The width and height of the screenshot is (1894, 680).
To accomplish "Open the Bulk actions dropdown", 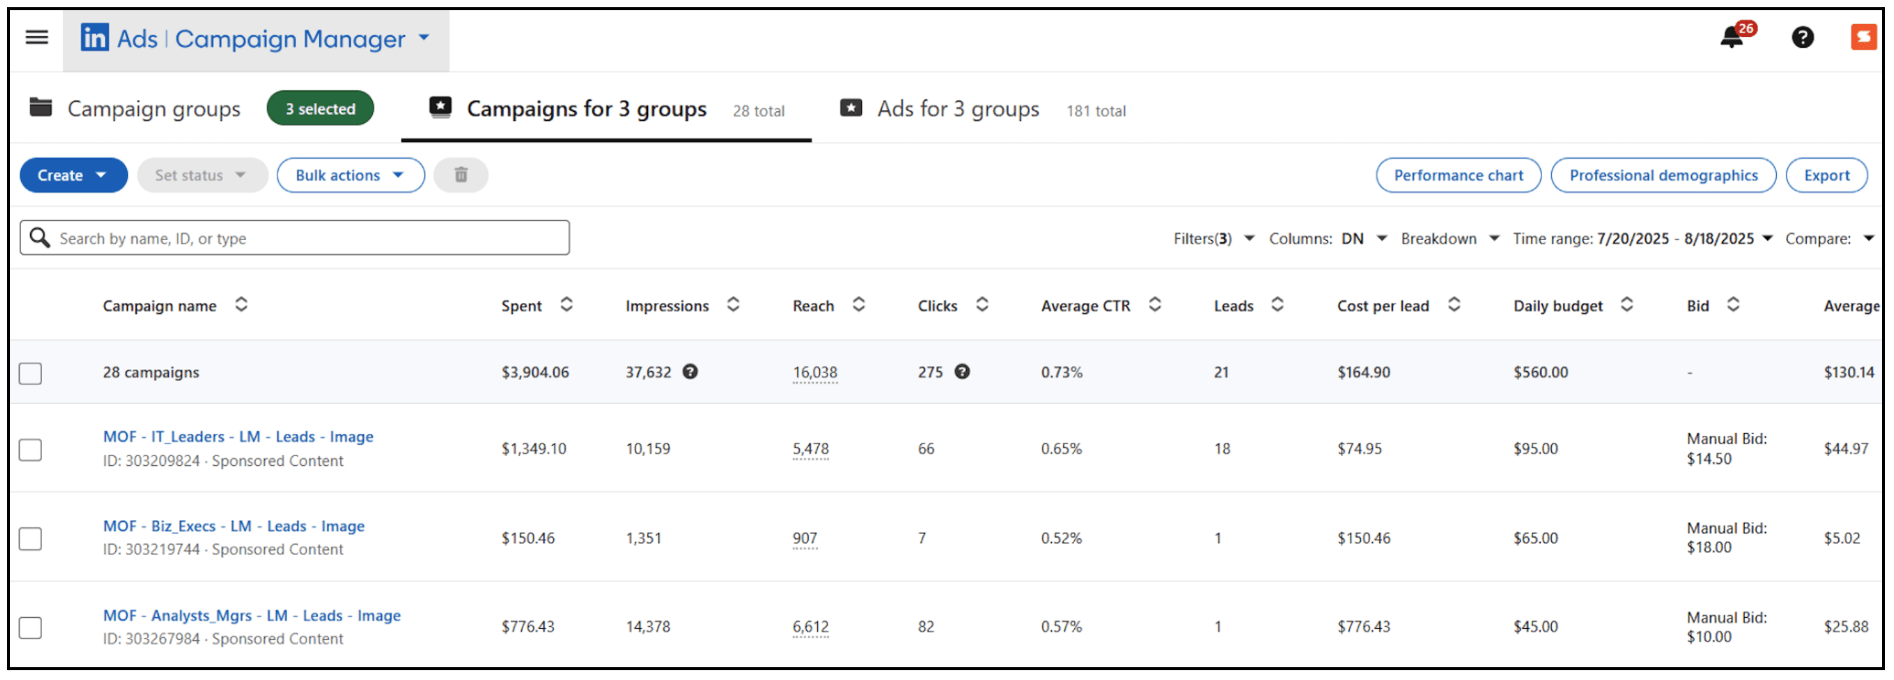I will pyautogui.click(x=351, y=175).
